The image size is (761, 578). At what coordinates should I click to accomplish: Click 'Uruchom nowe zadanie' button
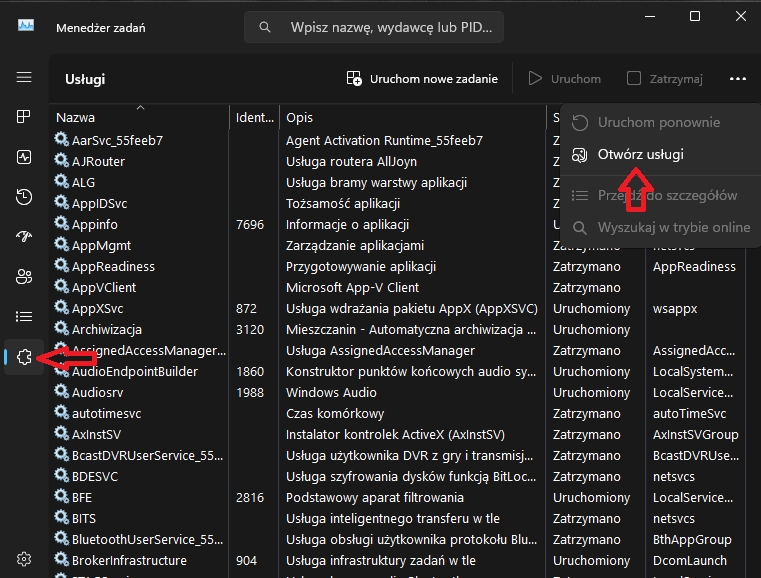[422, 78]
